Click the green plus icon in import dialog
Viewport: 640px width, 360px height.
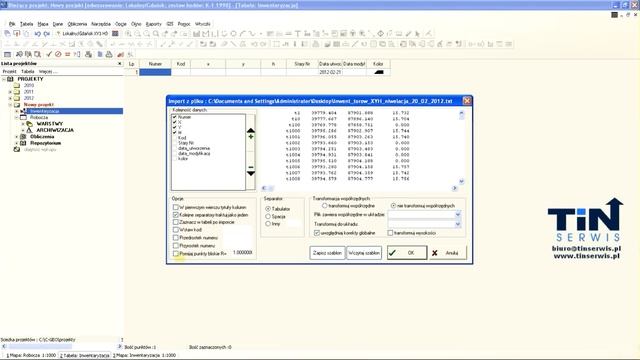251,137
